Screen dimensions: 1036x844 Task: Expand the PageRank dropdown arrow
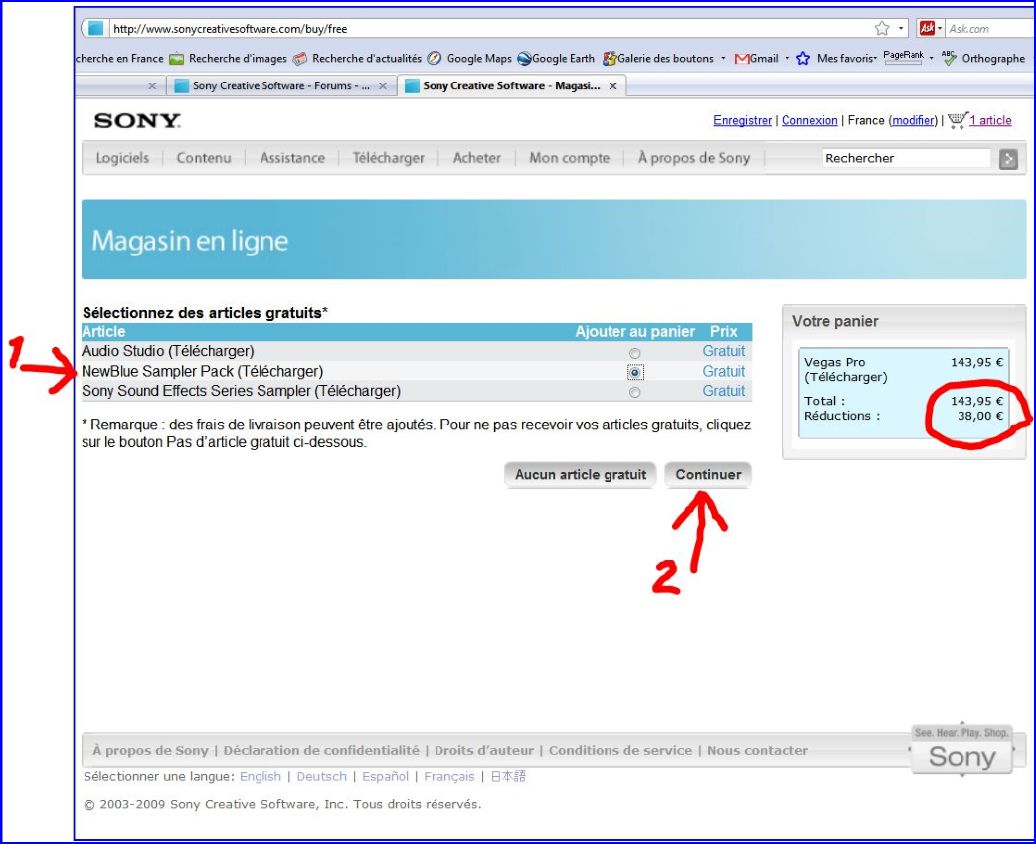(931, 59)
